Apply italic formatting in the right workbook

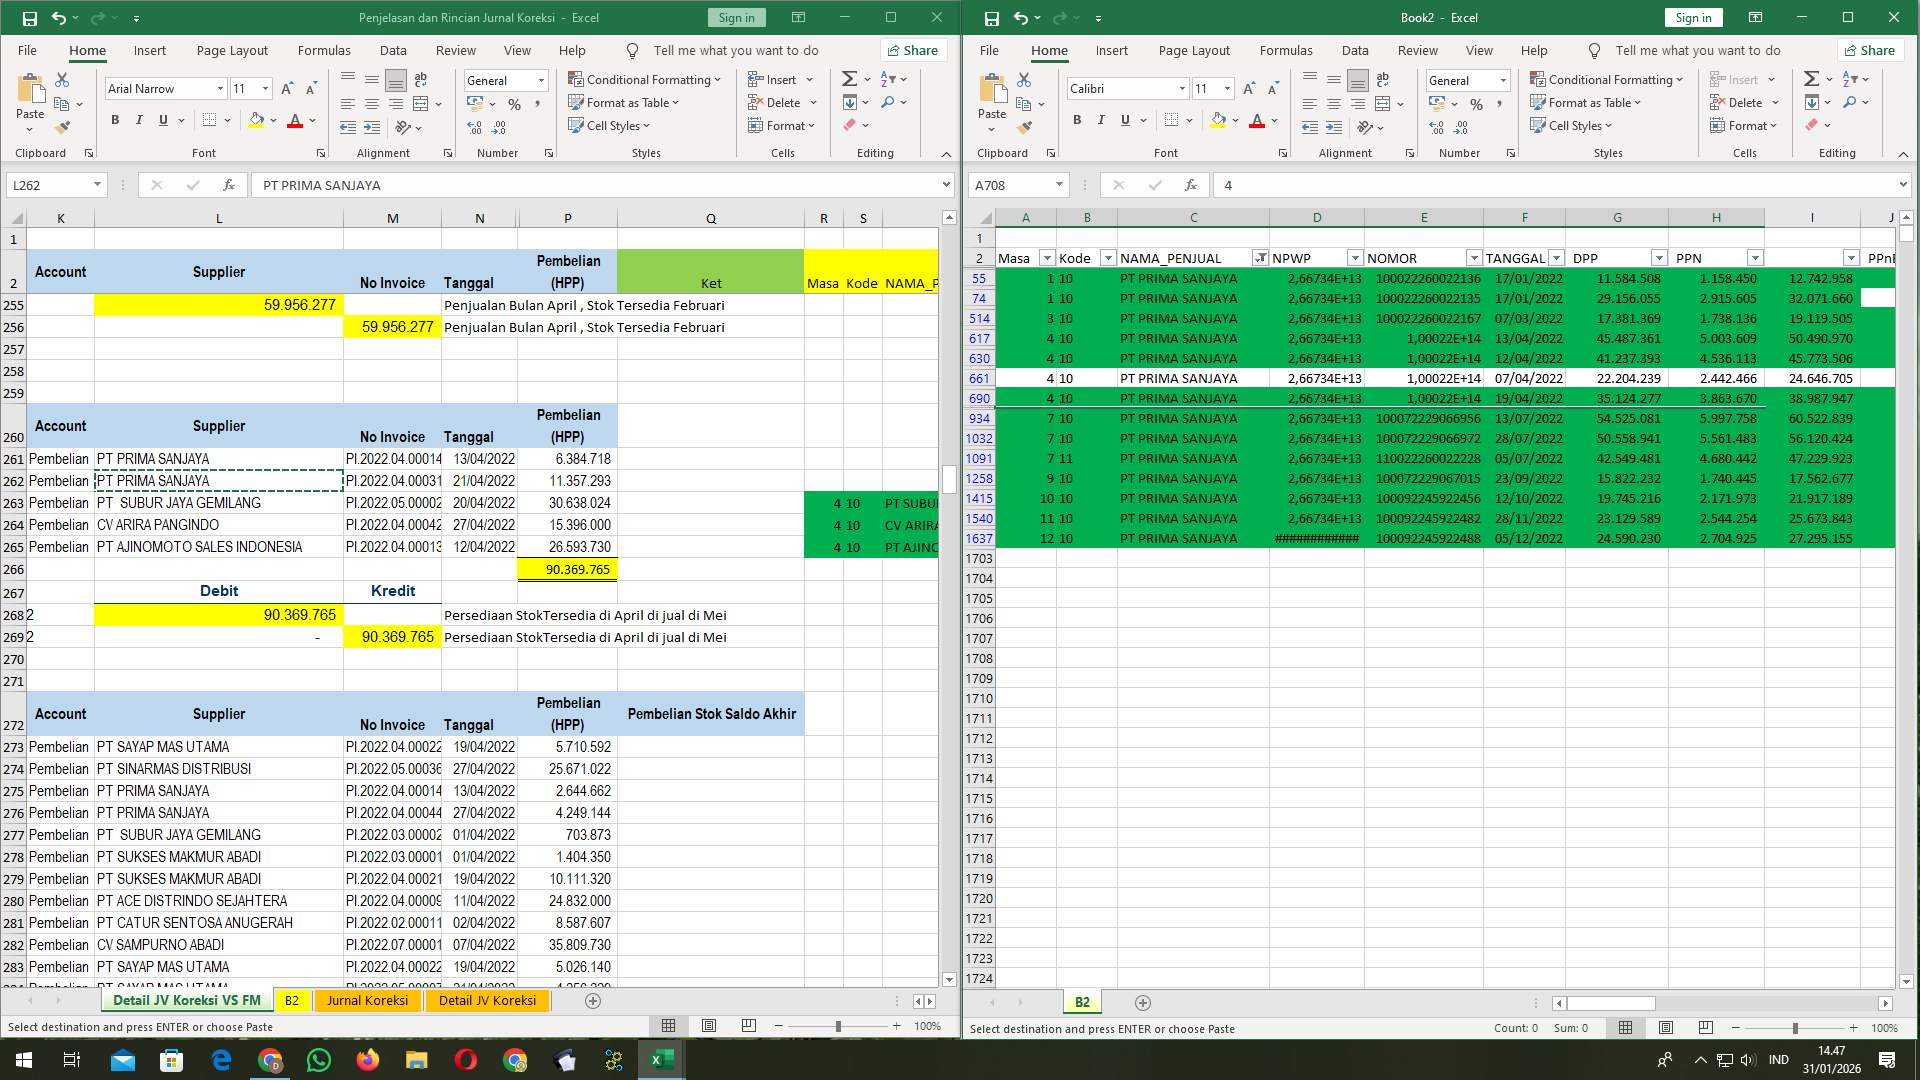1100,120
